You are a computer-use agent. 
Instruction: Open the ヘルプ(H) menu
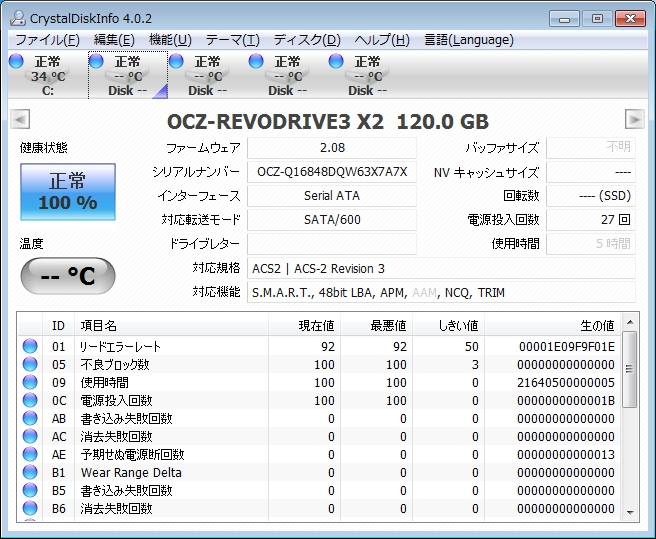tap(382, 40)
